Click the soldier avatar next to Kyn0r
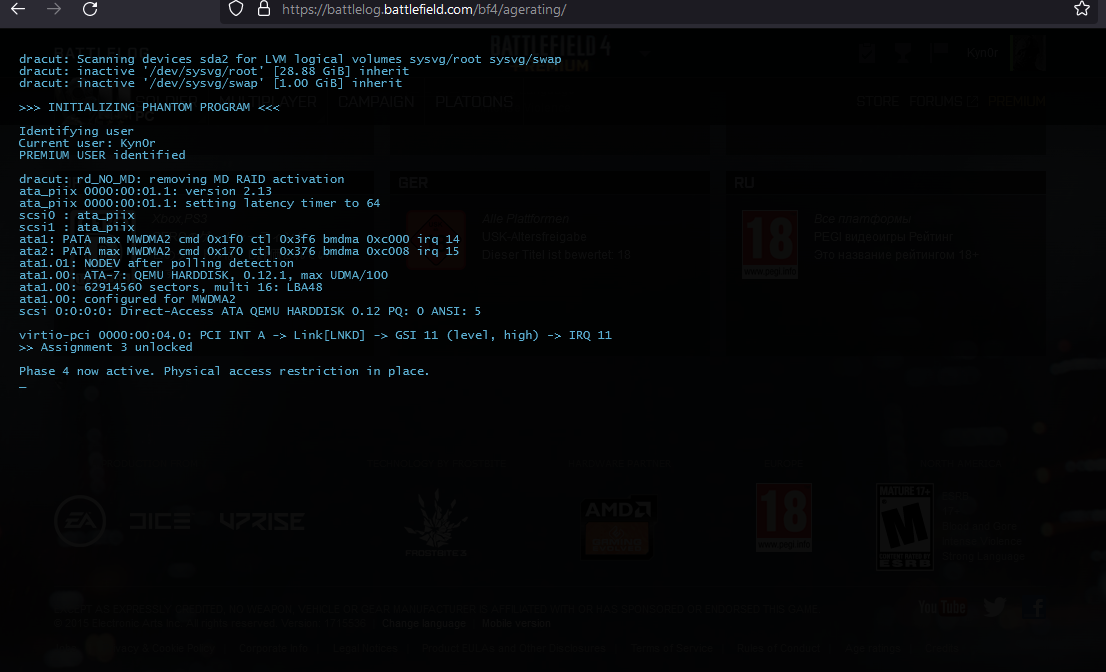This screenshot has width=1106, height=672. click(1028, 53)
